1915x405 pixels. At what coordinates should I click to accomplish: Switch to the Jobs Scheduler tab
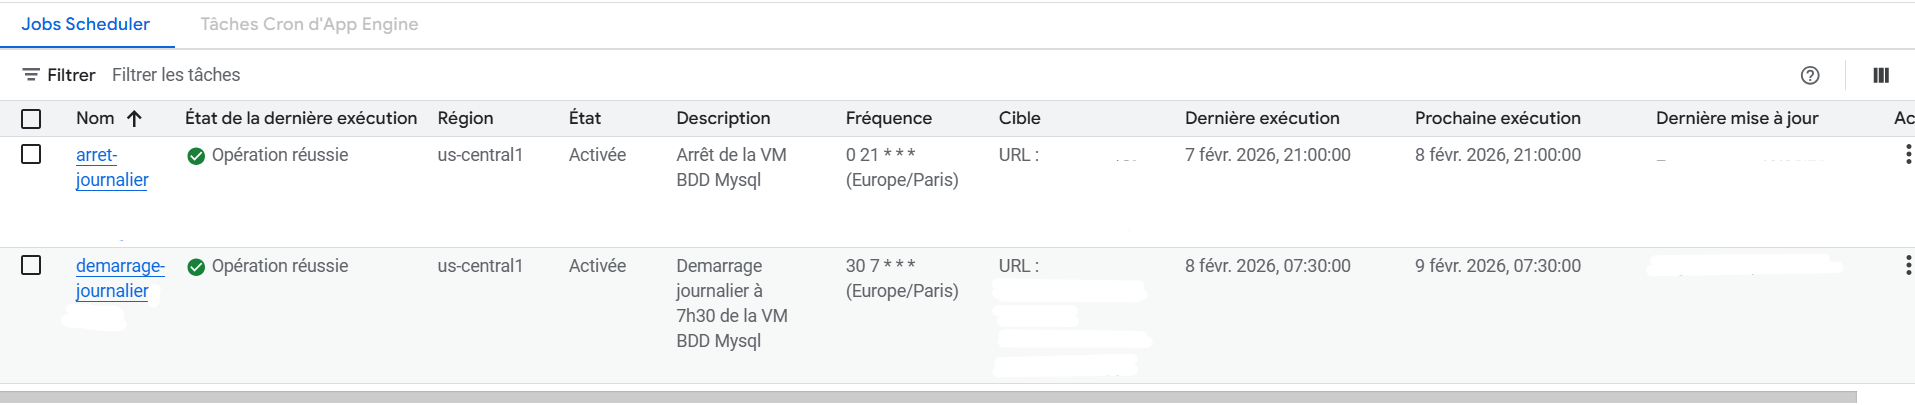[86, 24]
